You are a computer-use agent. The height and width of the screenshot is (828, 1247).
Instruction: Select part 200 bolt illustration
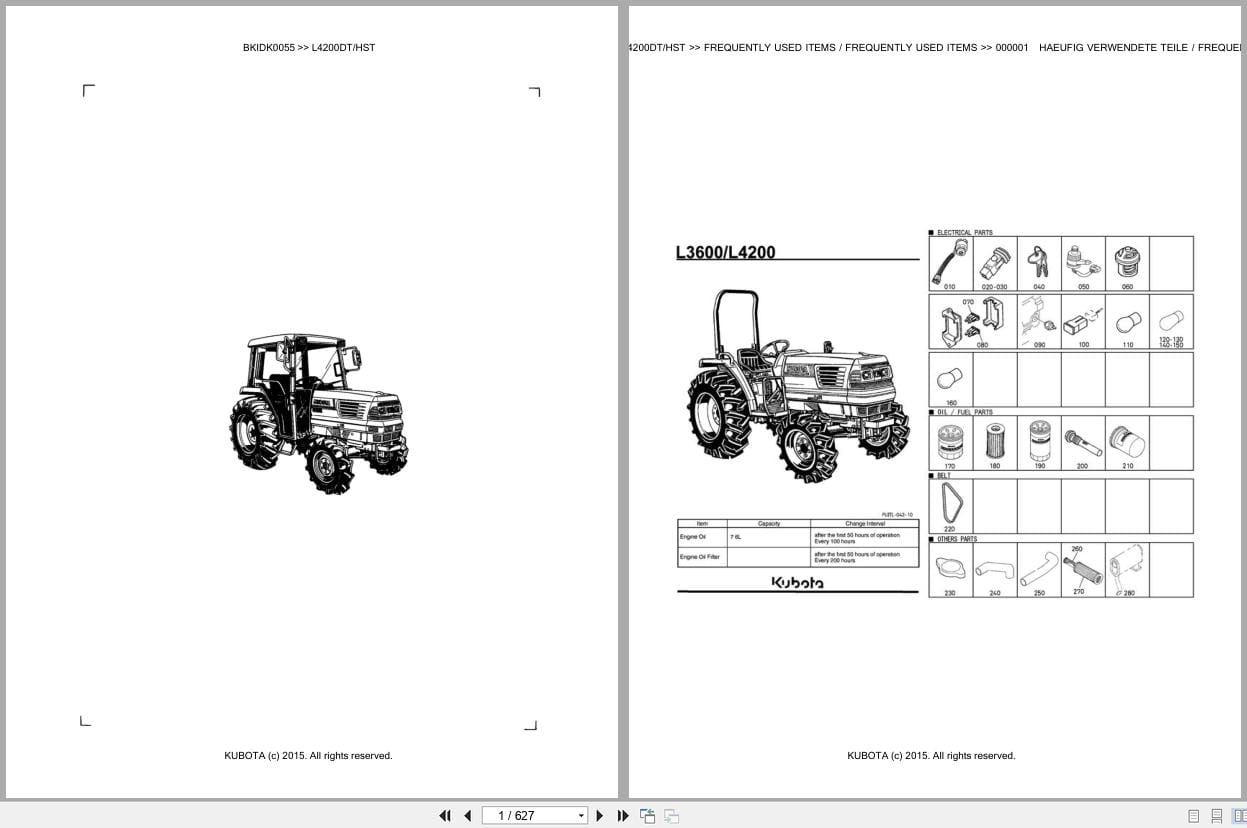1083,443
